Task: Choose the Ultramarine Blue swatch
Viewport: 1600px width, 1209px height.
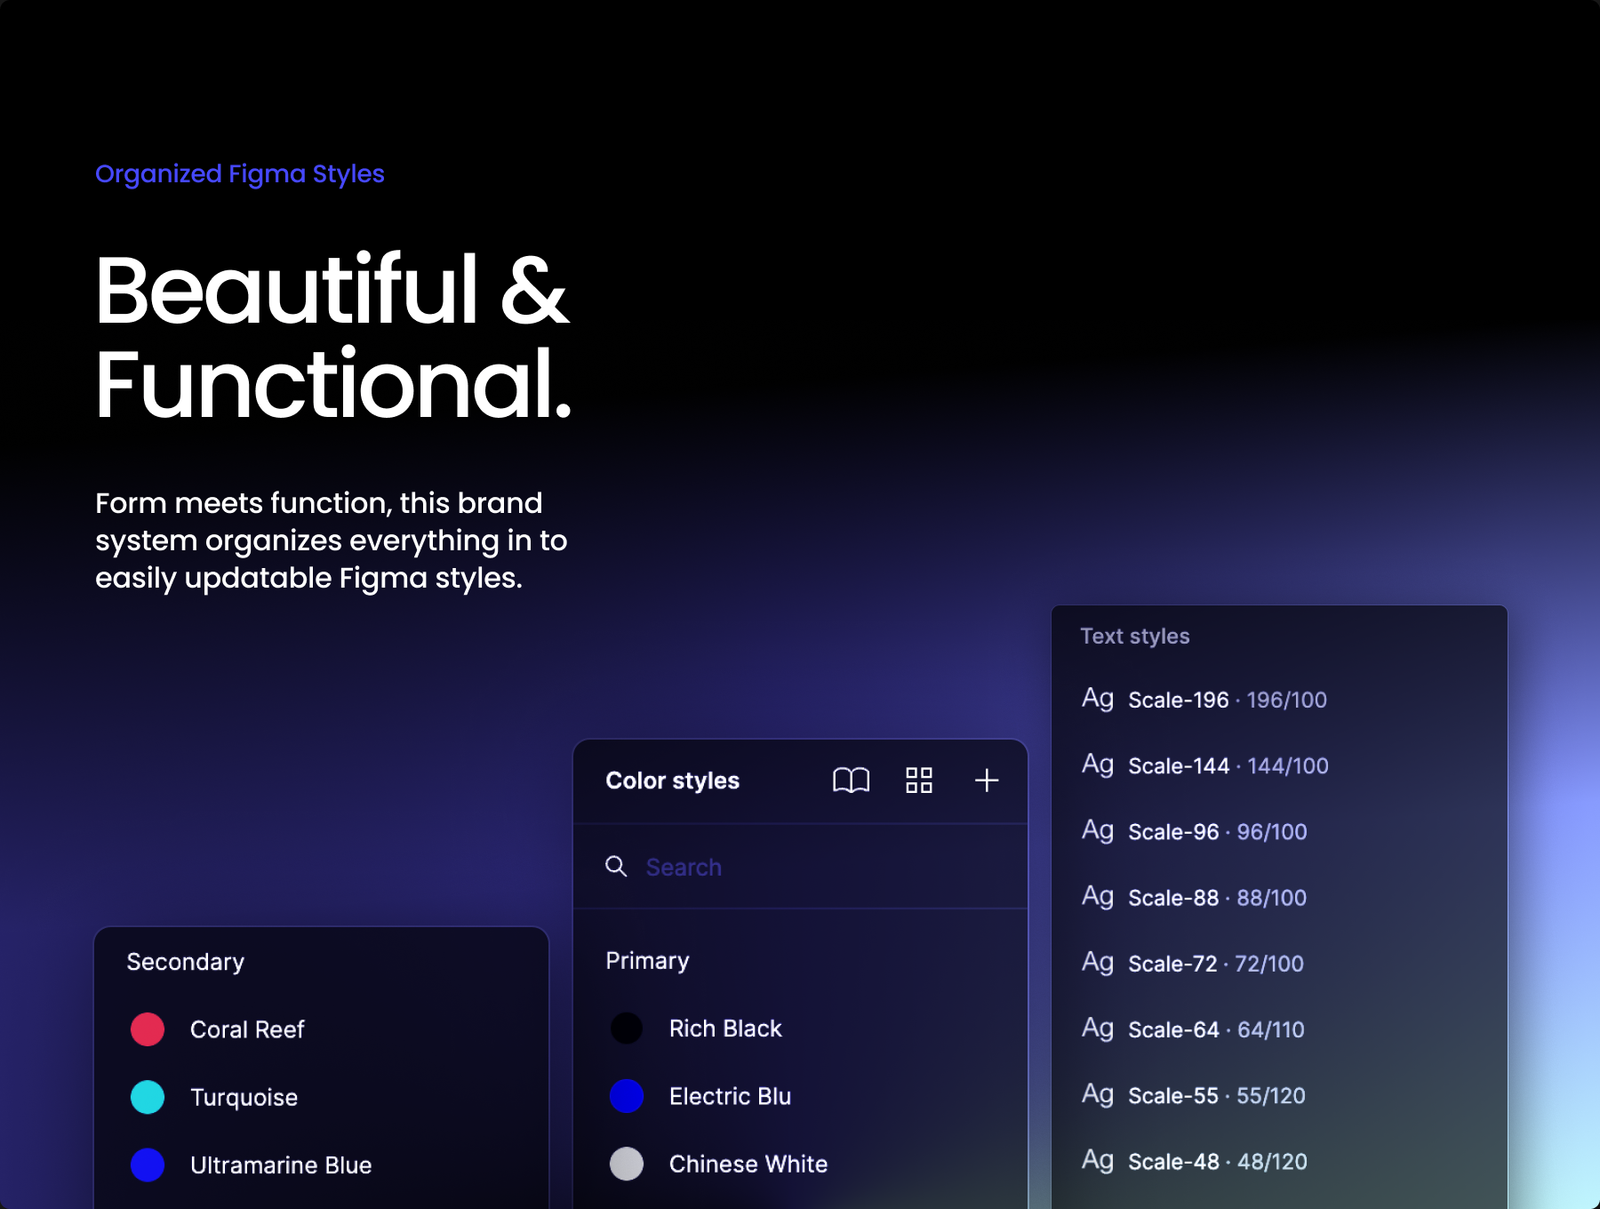Action: pyautogui.click(x=148, y=1165)
